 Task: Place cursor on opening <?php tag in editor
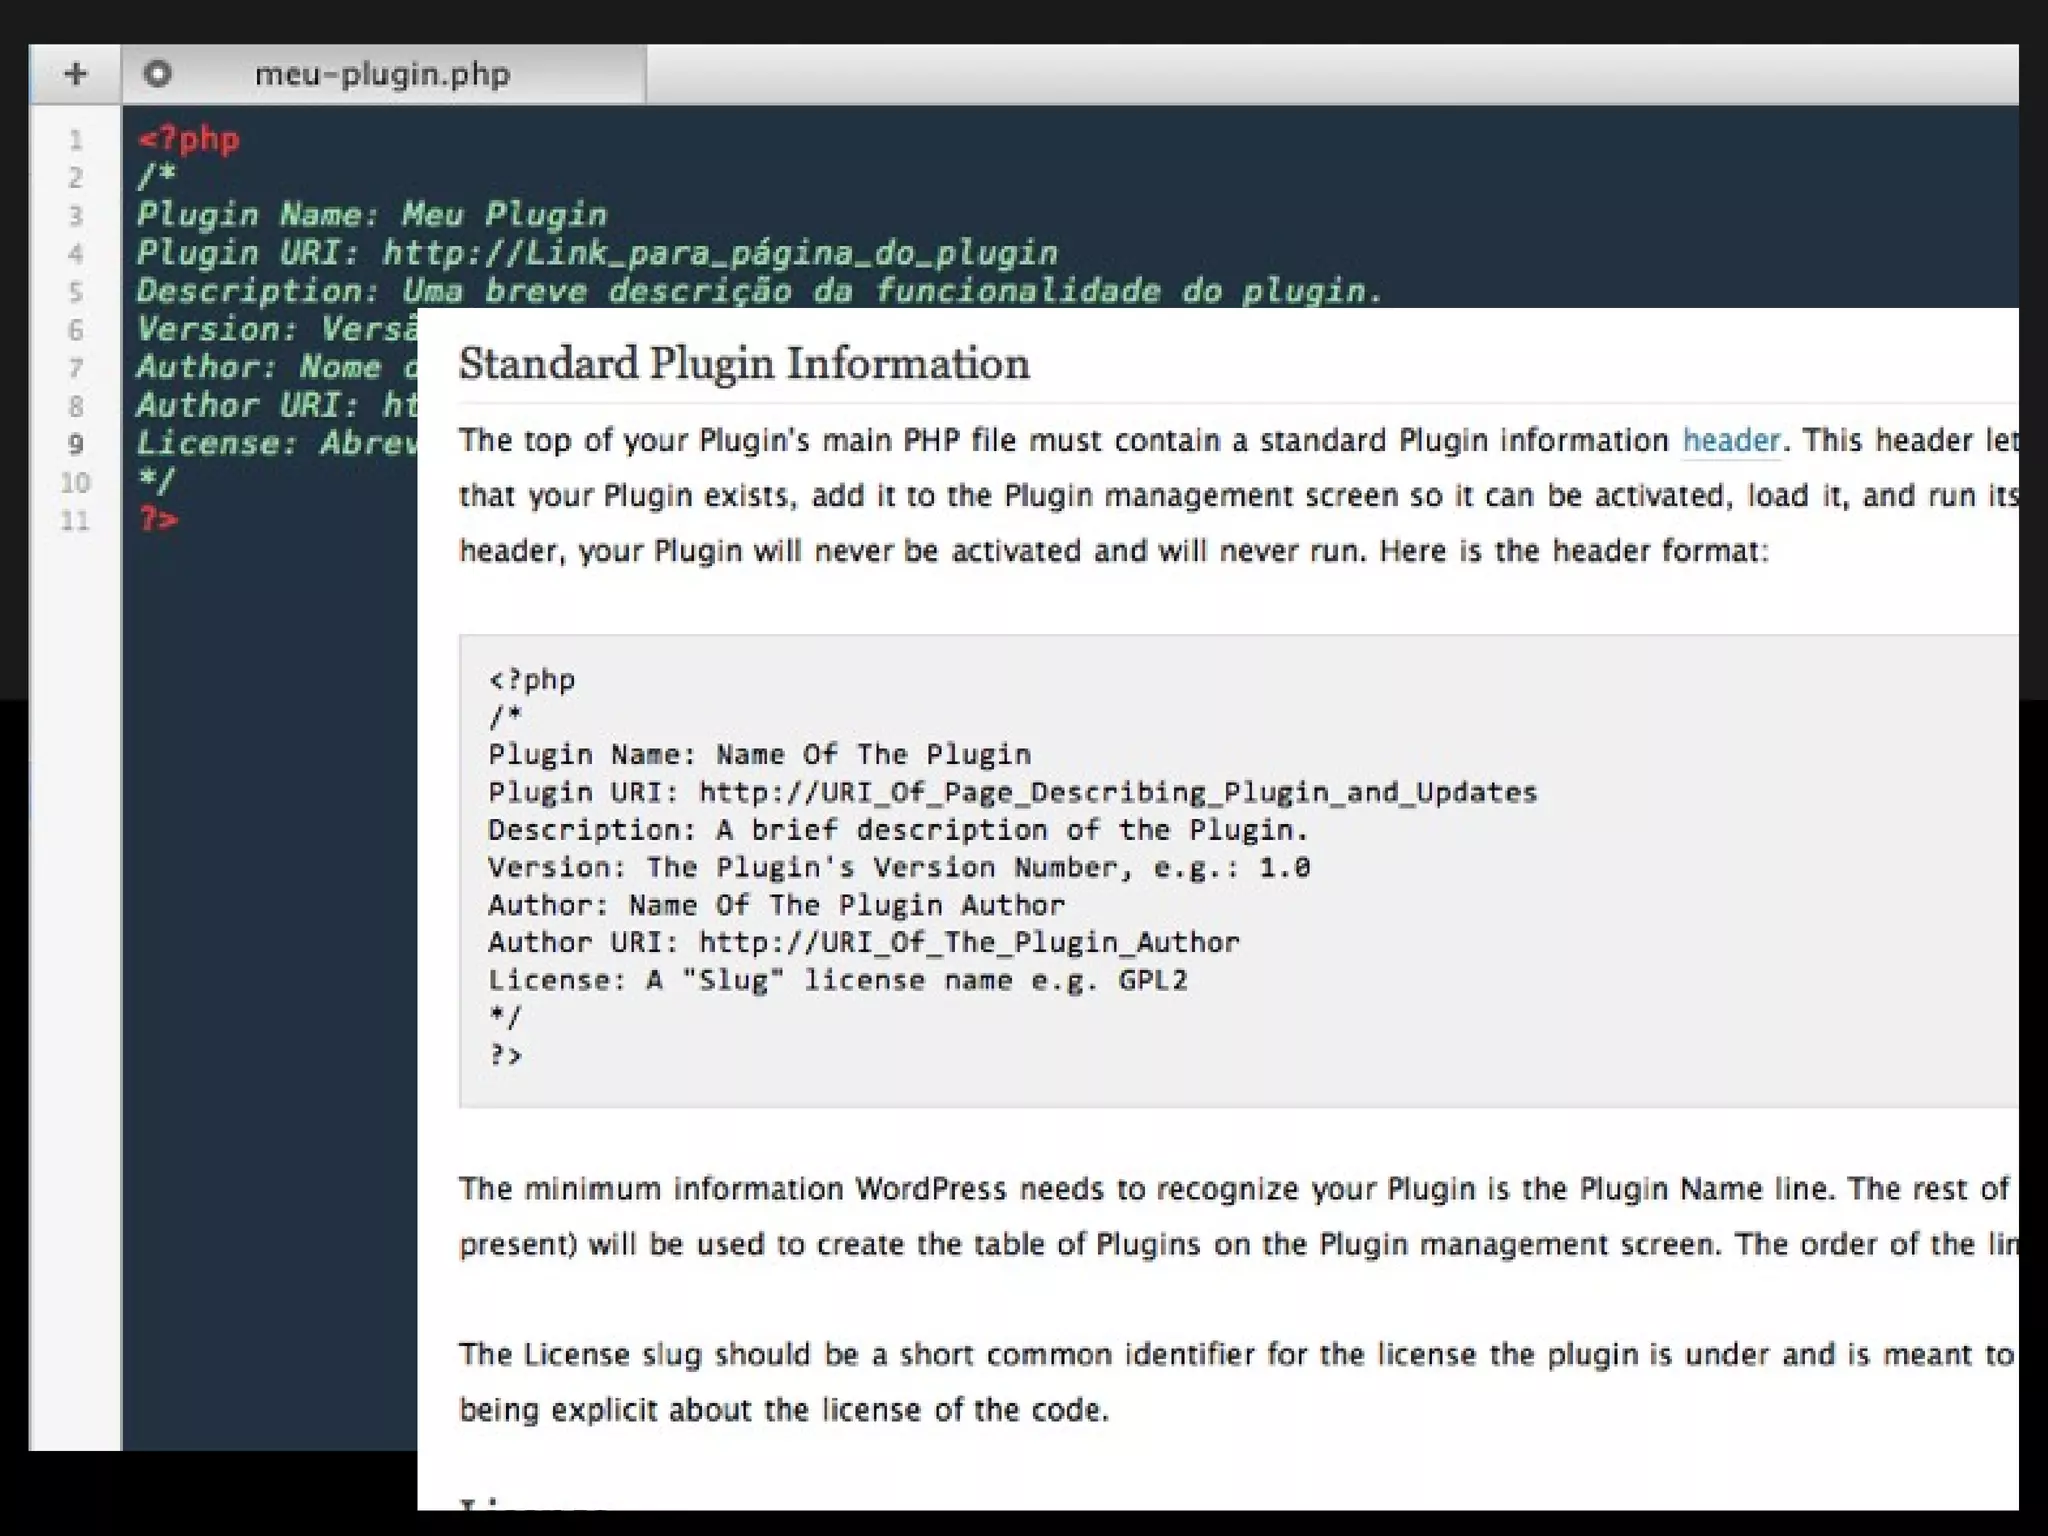[189, 139]
